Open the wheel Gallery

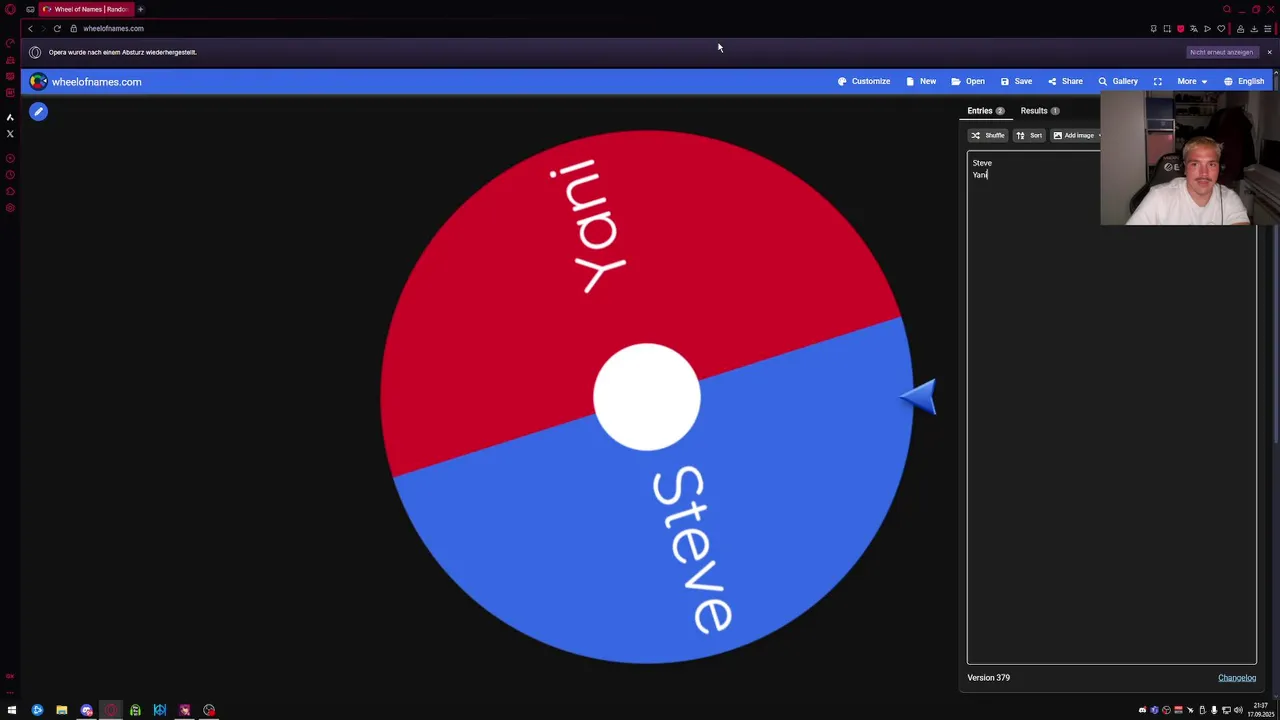tap(1118, 81)
